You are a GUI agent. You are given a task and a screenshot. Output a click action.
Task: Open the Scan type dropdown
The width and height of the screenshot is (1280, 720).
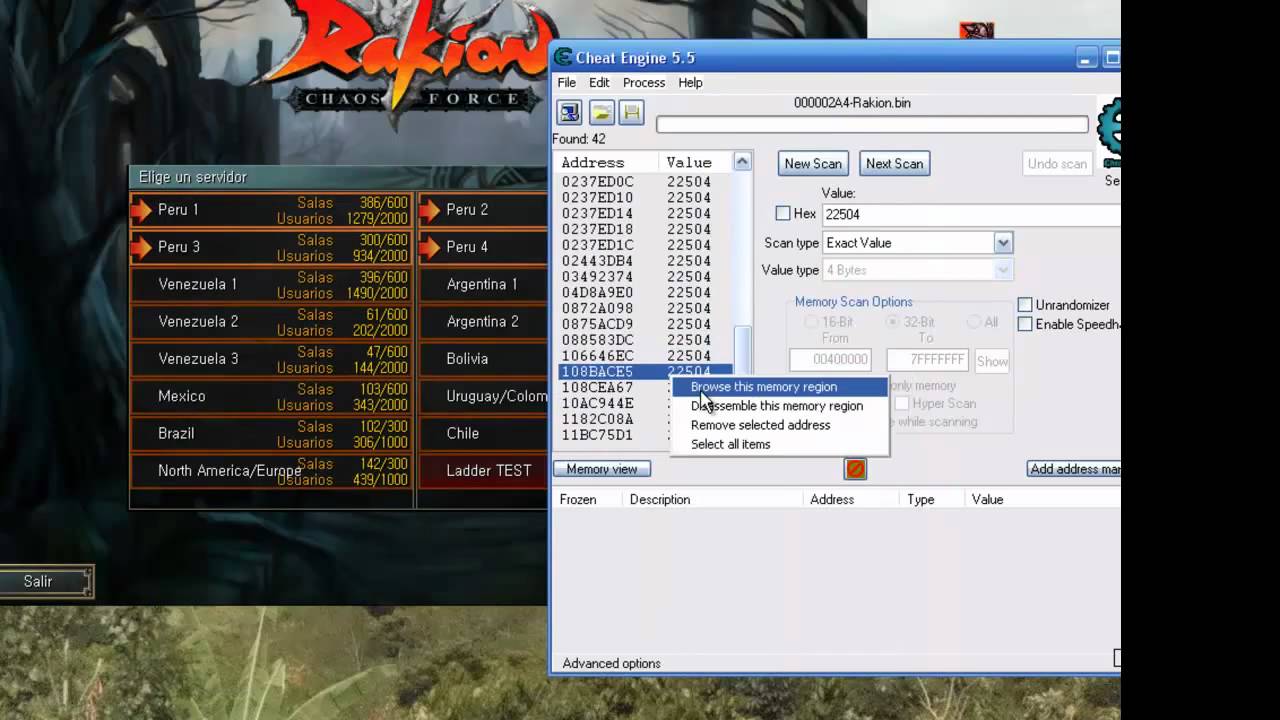pos(1003,243)
